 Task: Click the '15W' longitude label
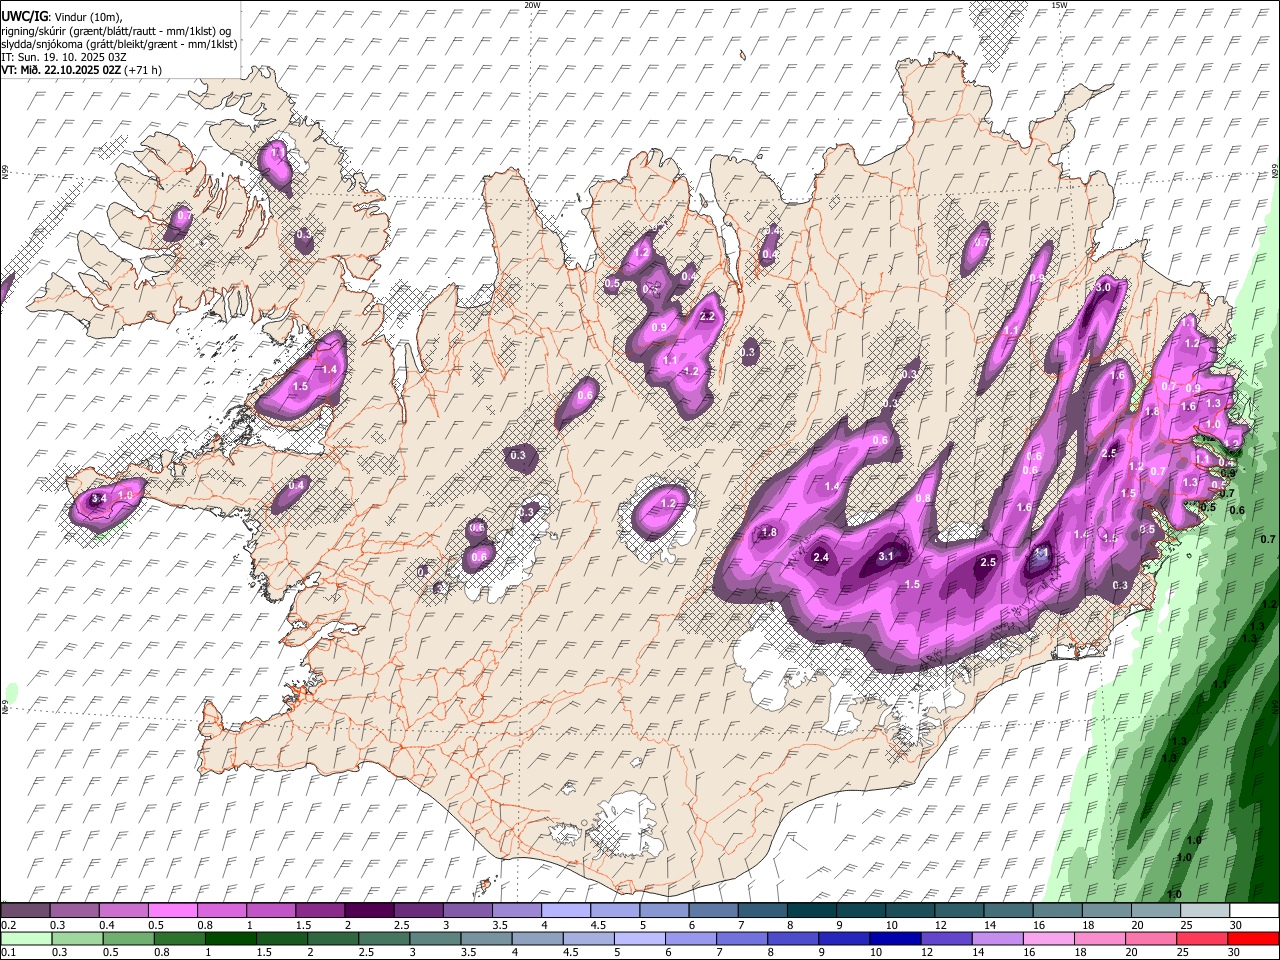tap(1058, 5)
